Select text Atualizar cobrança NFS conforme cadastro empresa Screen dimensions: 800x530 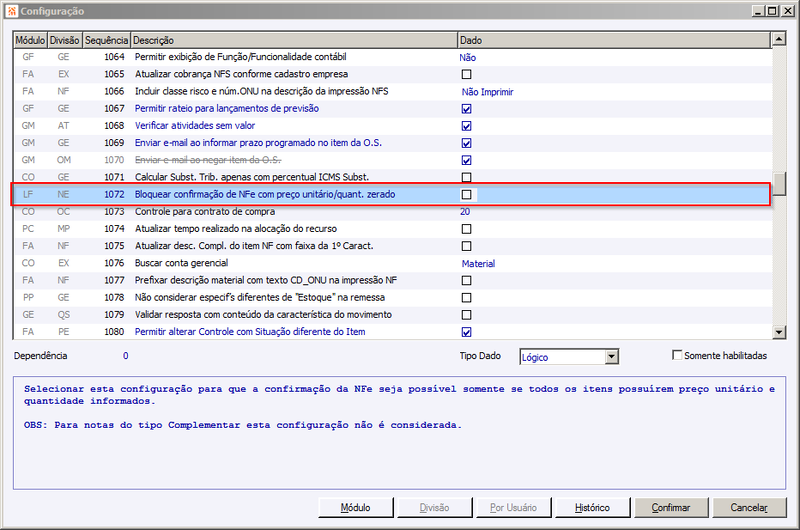coord(241,74)
